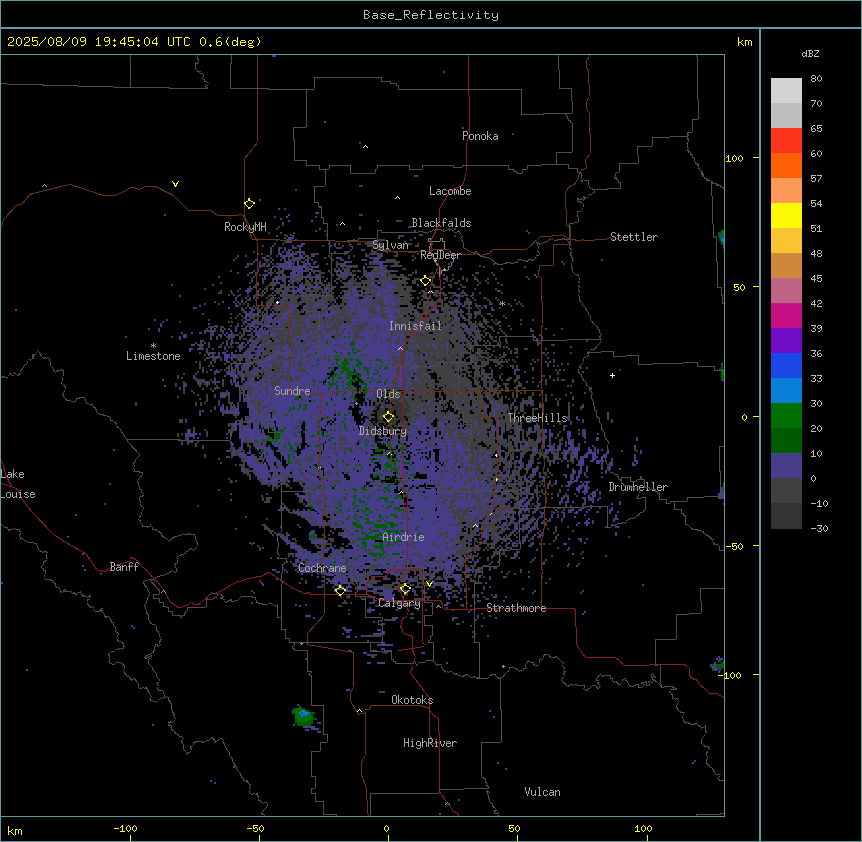The width and height of the screenshot is (862, 842).
Task: Click the yellow diamond marker below Cochrane
Action: pyautogui.click(x=340, y=590)
